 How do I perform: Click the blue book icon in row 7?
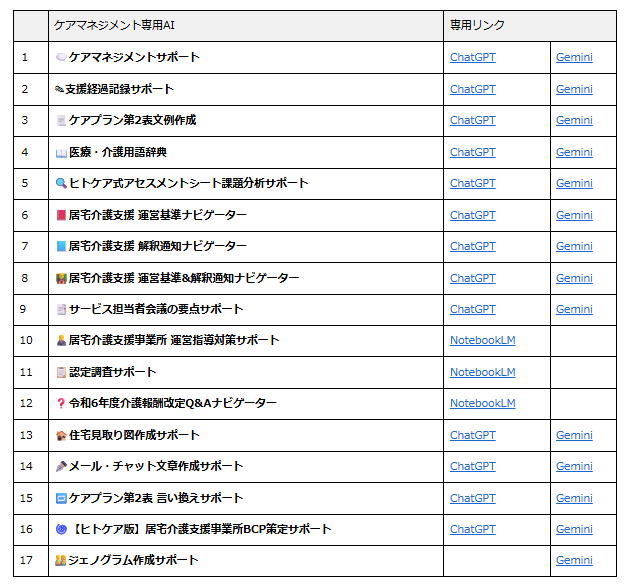click(61, 246)
